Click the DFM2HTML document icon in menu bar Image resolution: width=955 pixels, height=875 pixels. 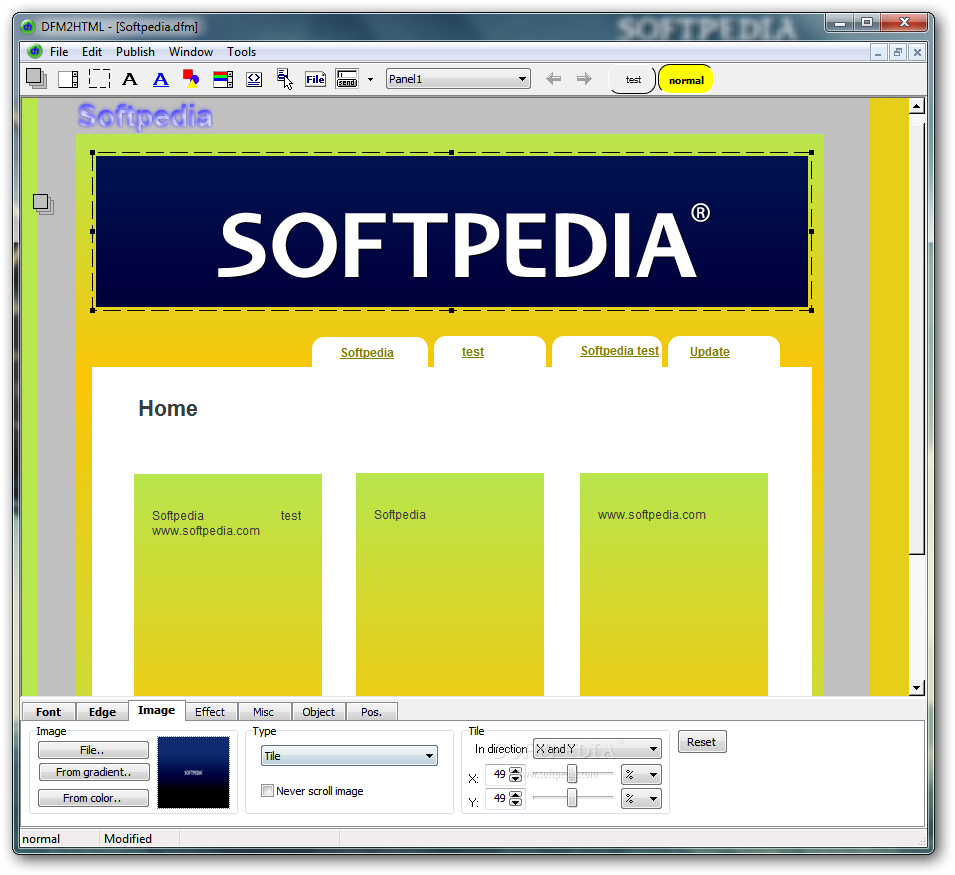[35, 51]
